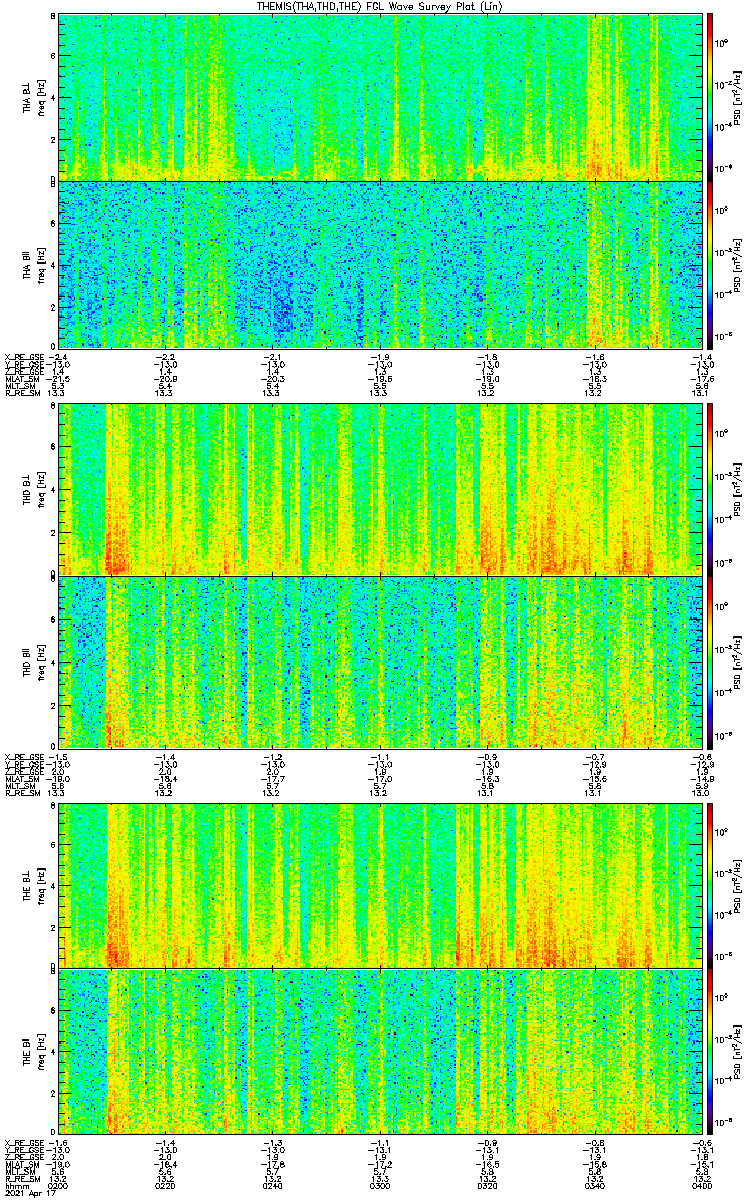This screenshot has width=750, height=1200.
Task: Click the PSD color bar beside THE B-parallel
Action: pyautogui.click(x=710, y=1052)
